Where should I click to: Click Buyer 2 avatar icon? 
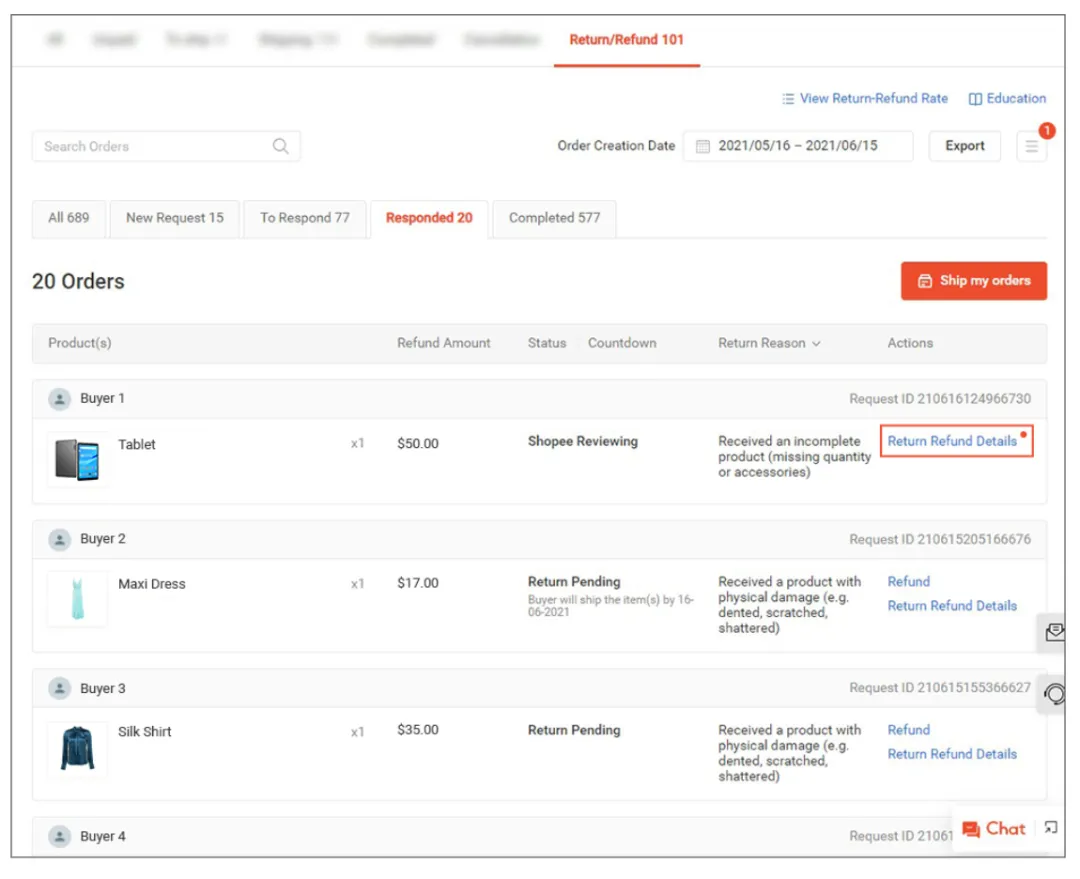click(60, 539)
